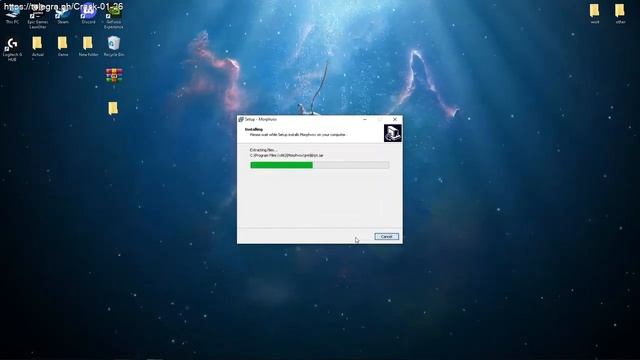The height and width of the screenshot is (360, 640).
Task: Select the other folder on desktop
Action: pyautogui.click(x=620, y=14)
